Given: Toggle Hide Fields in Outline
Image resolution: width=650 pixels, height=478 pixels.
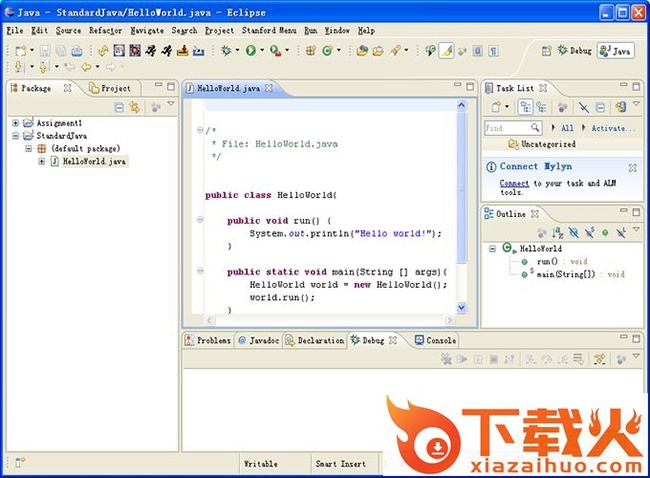Looking at the screenshot, I should [574, 233].
